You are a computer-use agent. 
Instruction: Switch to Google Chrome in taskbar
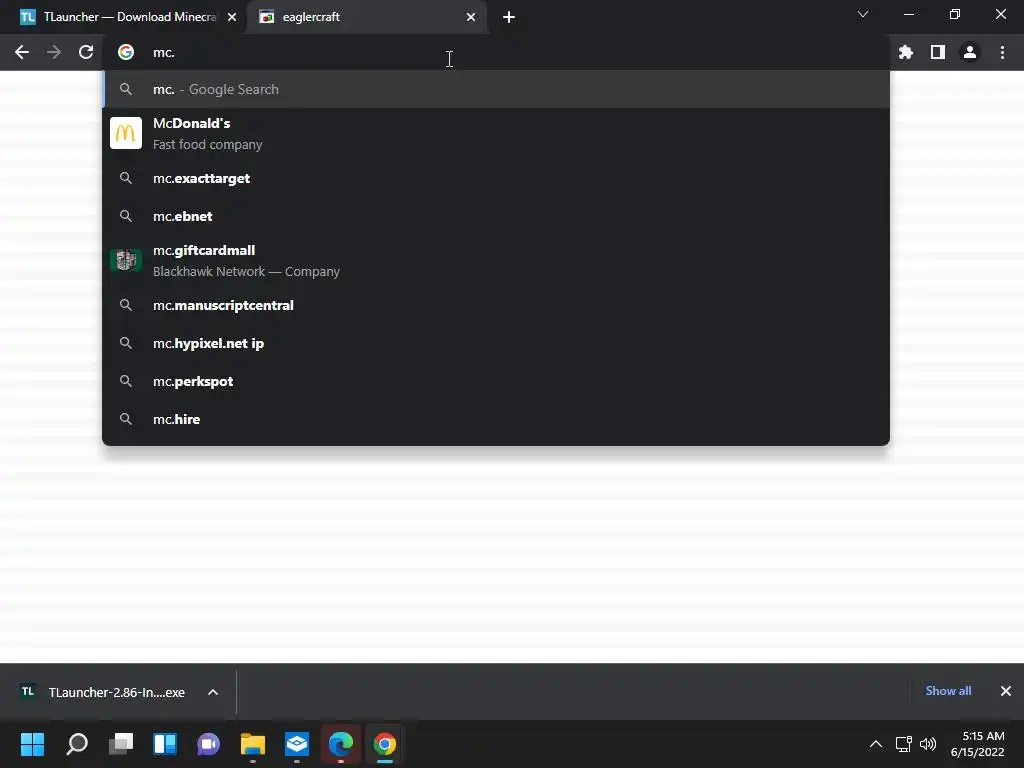point(385,744)
